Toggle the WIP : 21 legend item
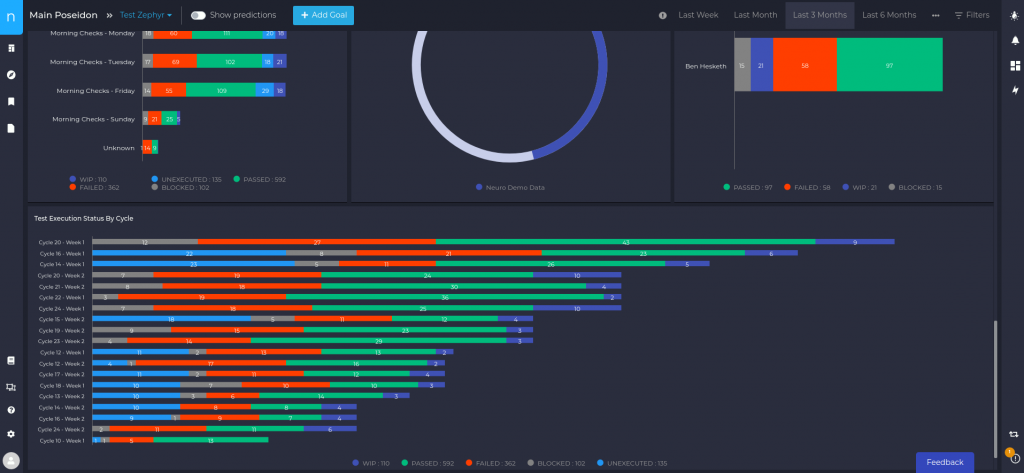 pos(860,188)
